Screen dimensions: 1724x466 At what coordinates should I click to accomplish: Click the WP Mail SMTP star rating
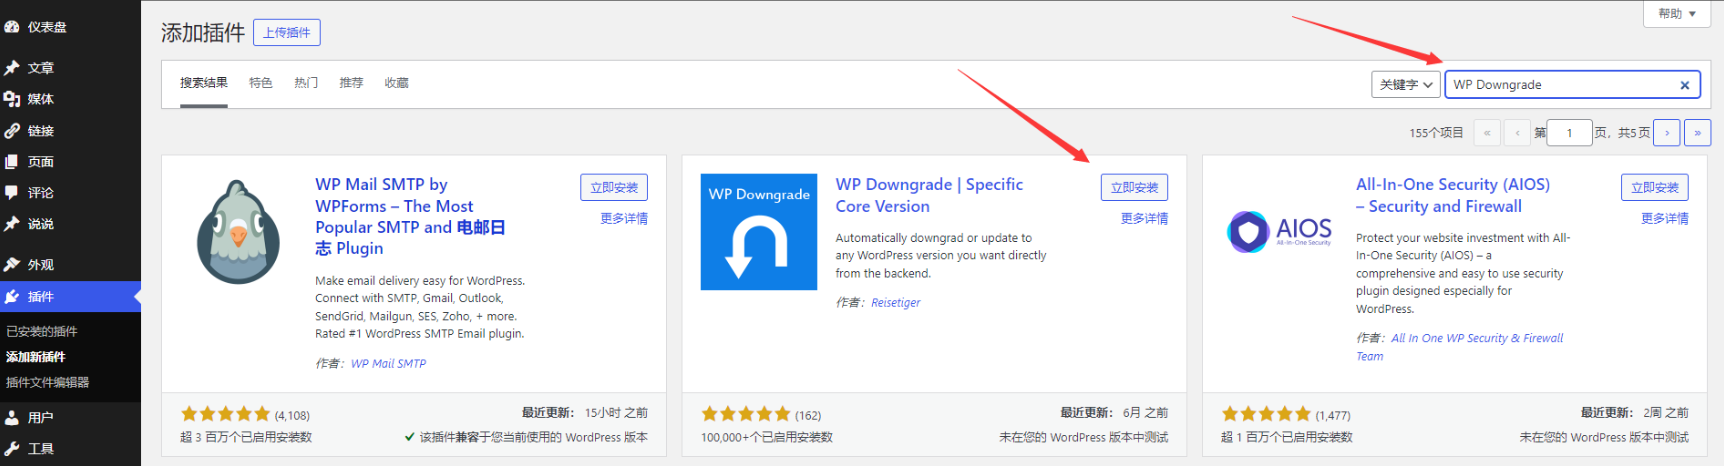(x=225, y=414)
